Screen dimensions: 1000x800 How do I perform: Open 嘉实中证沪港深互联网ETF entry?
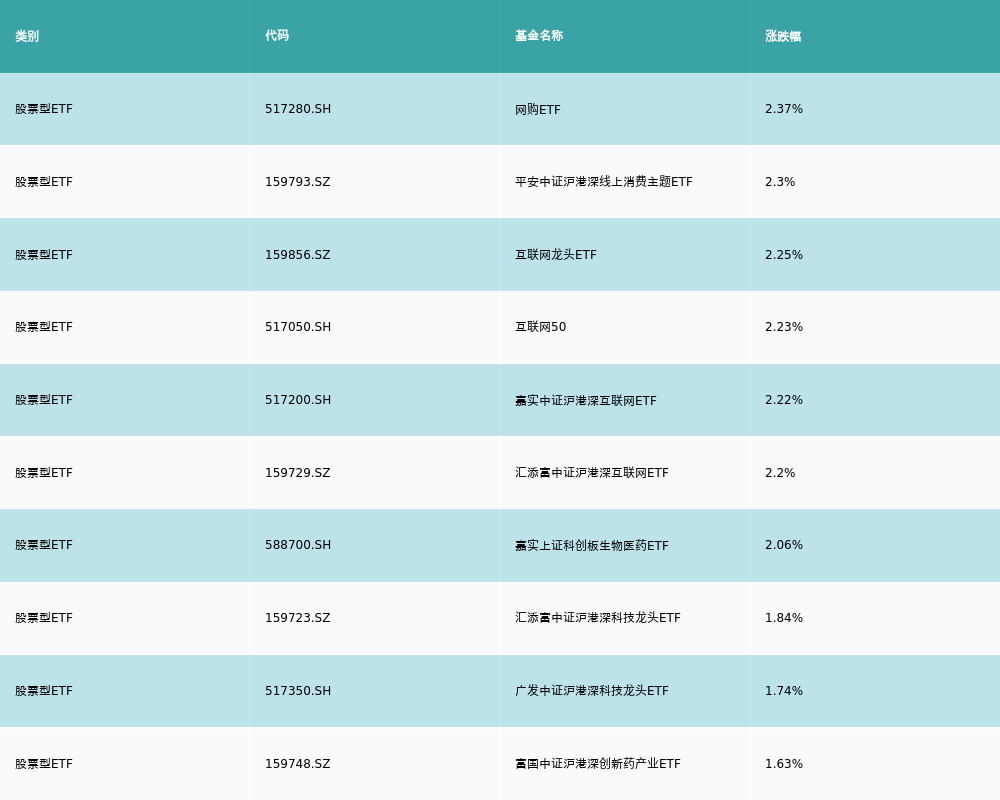pyautogui.click(x=585, y=401)
